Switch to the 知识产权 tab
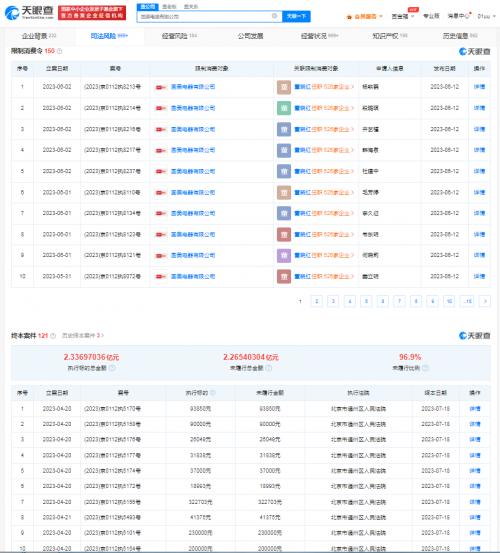 coord(390,36)
